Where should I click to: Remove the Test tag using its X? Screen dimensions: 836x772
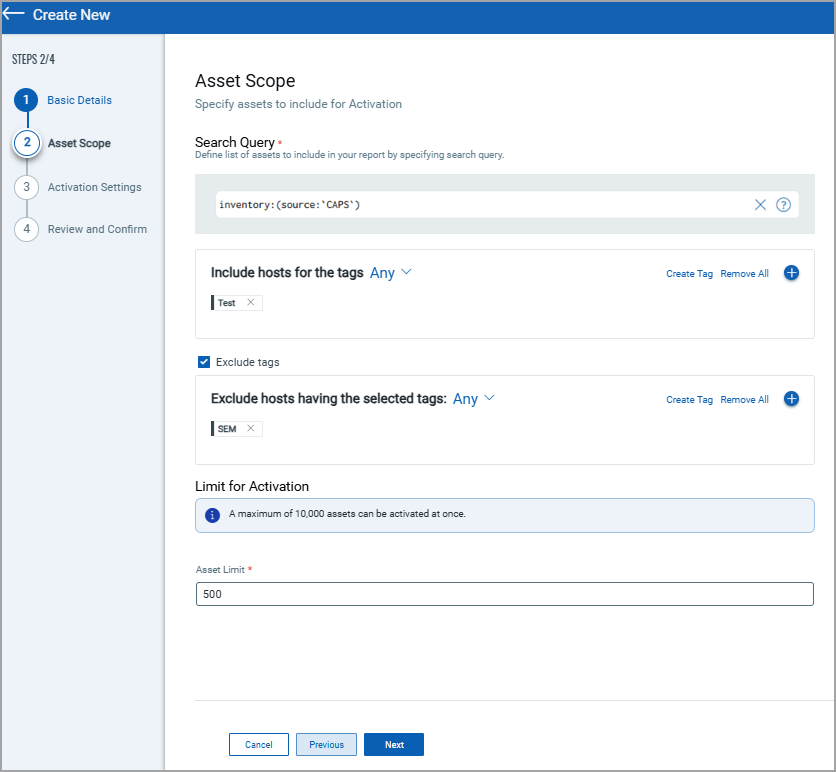pos(251,302)
